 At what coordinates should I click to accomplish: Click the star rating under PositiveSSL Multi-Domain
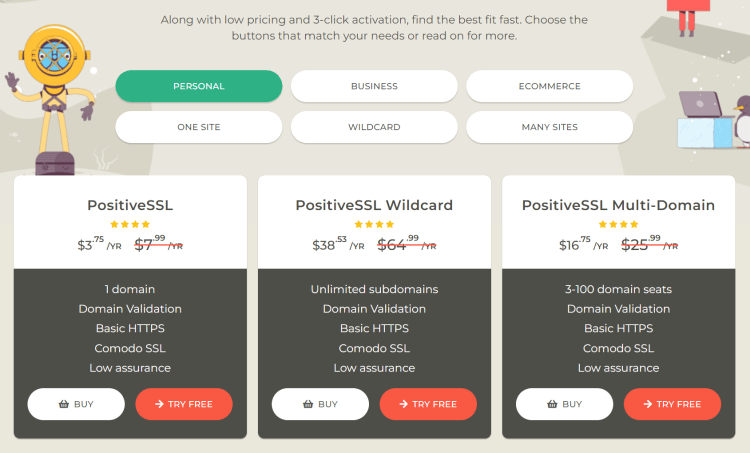coord(618,224)
